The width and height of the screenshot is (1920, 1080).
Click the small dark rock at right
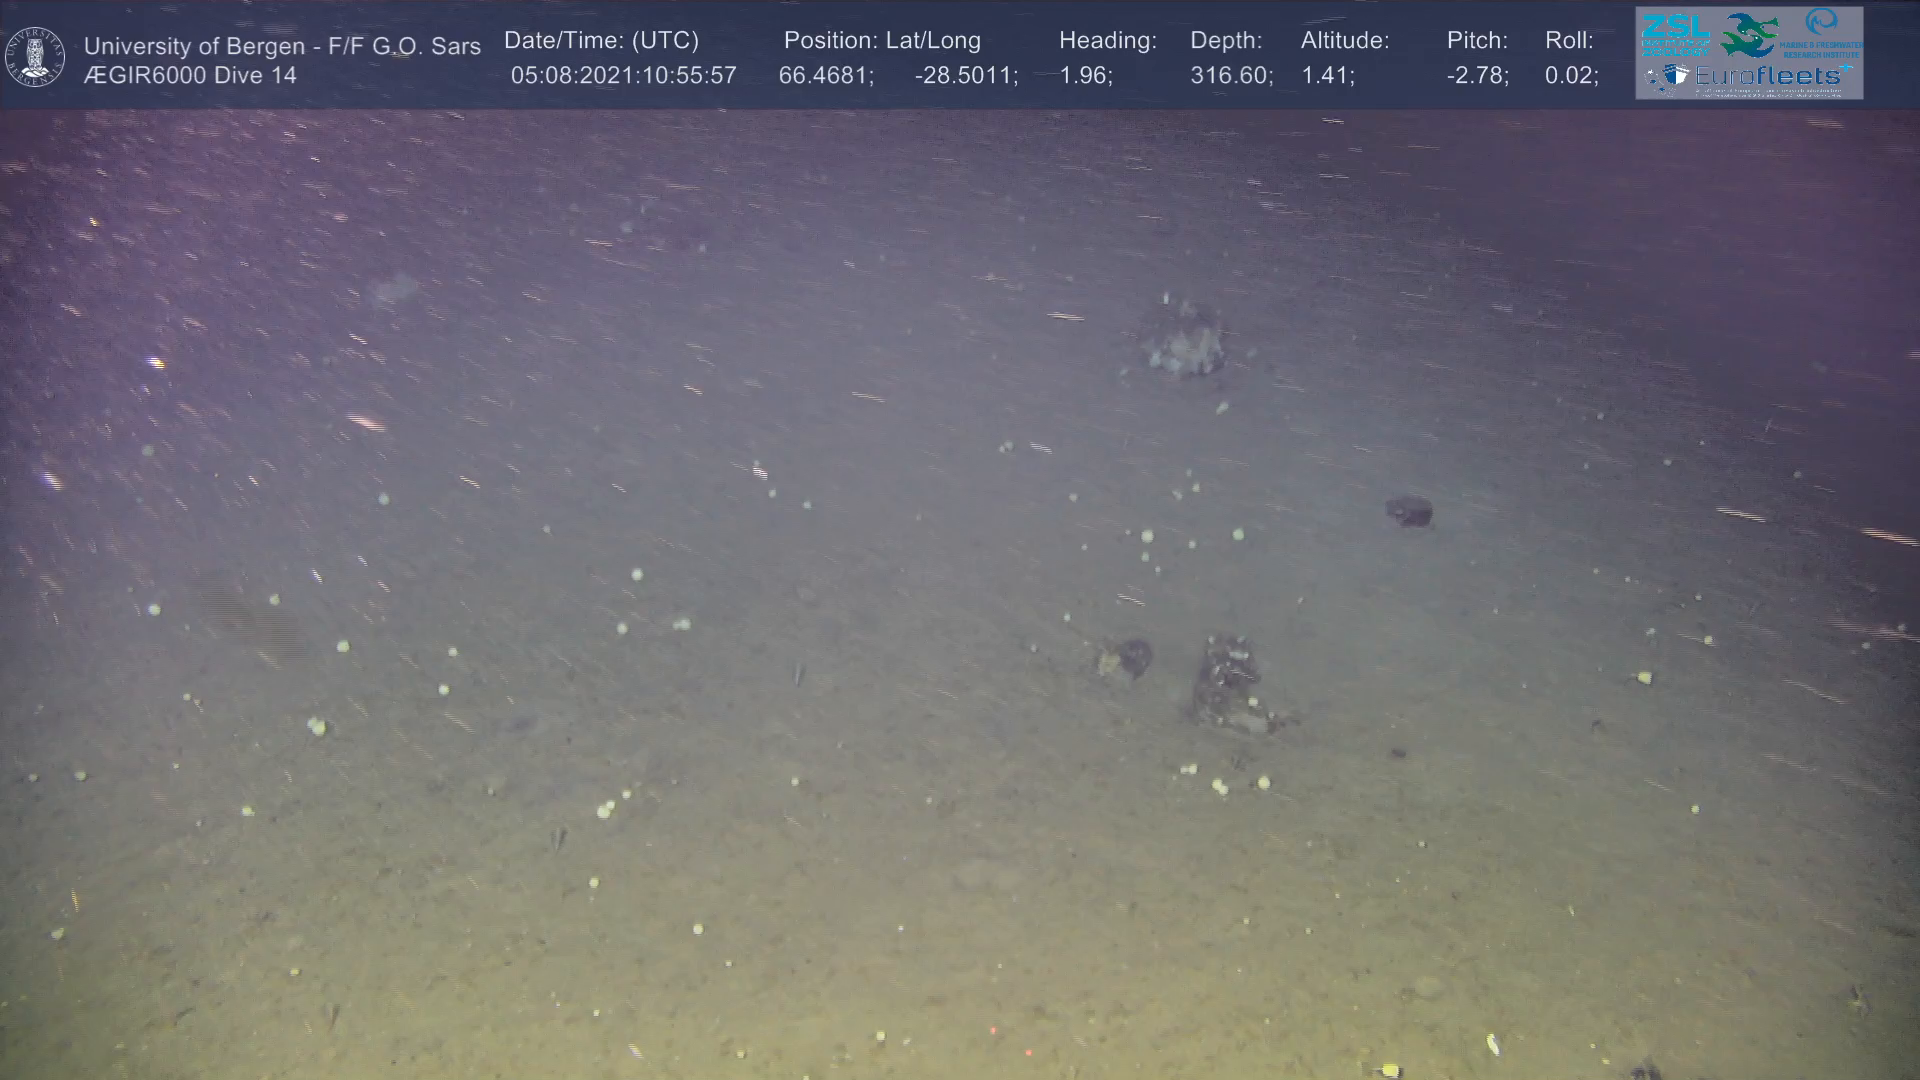1409,511
